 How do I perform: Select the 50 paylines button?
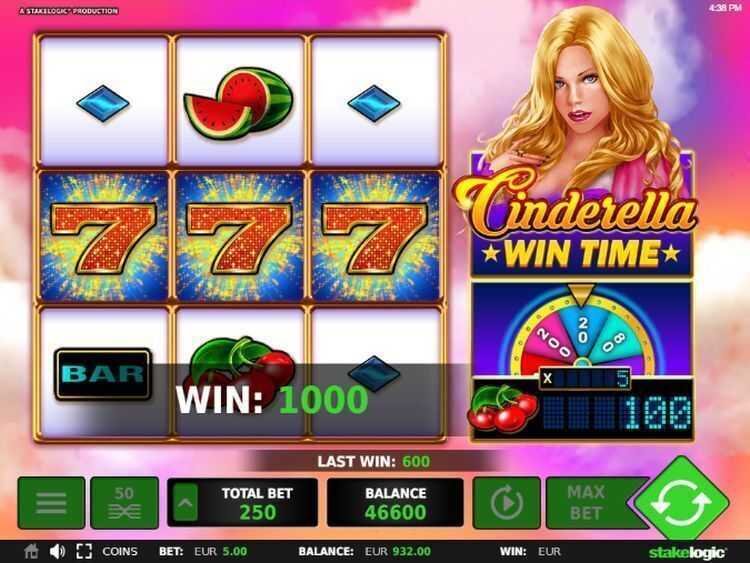124,503
